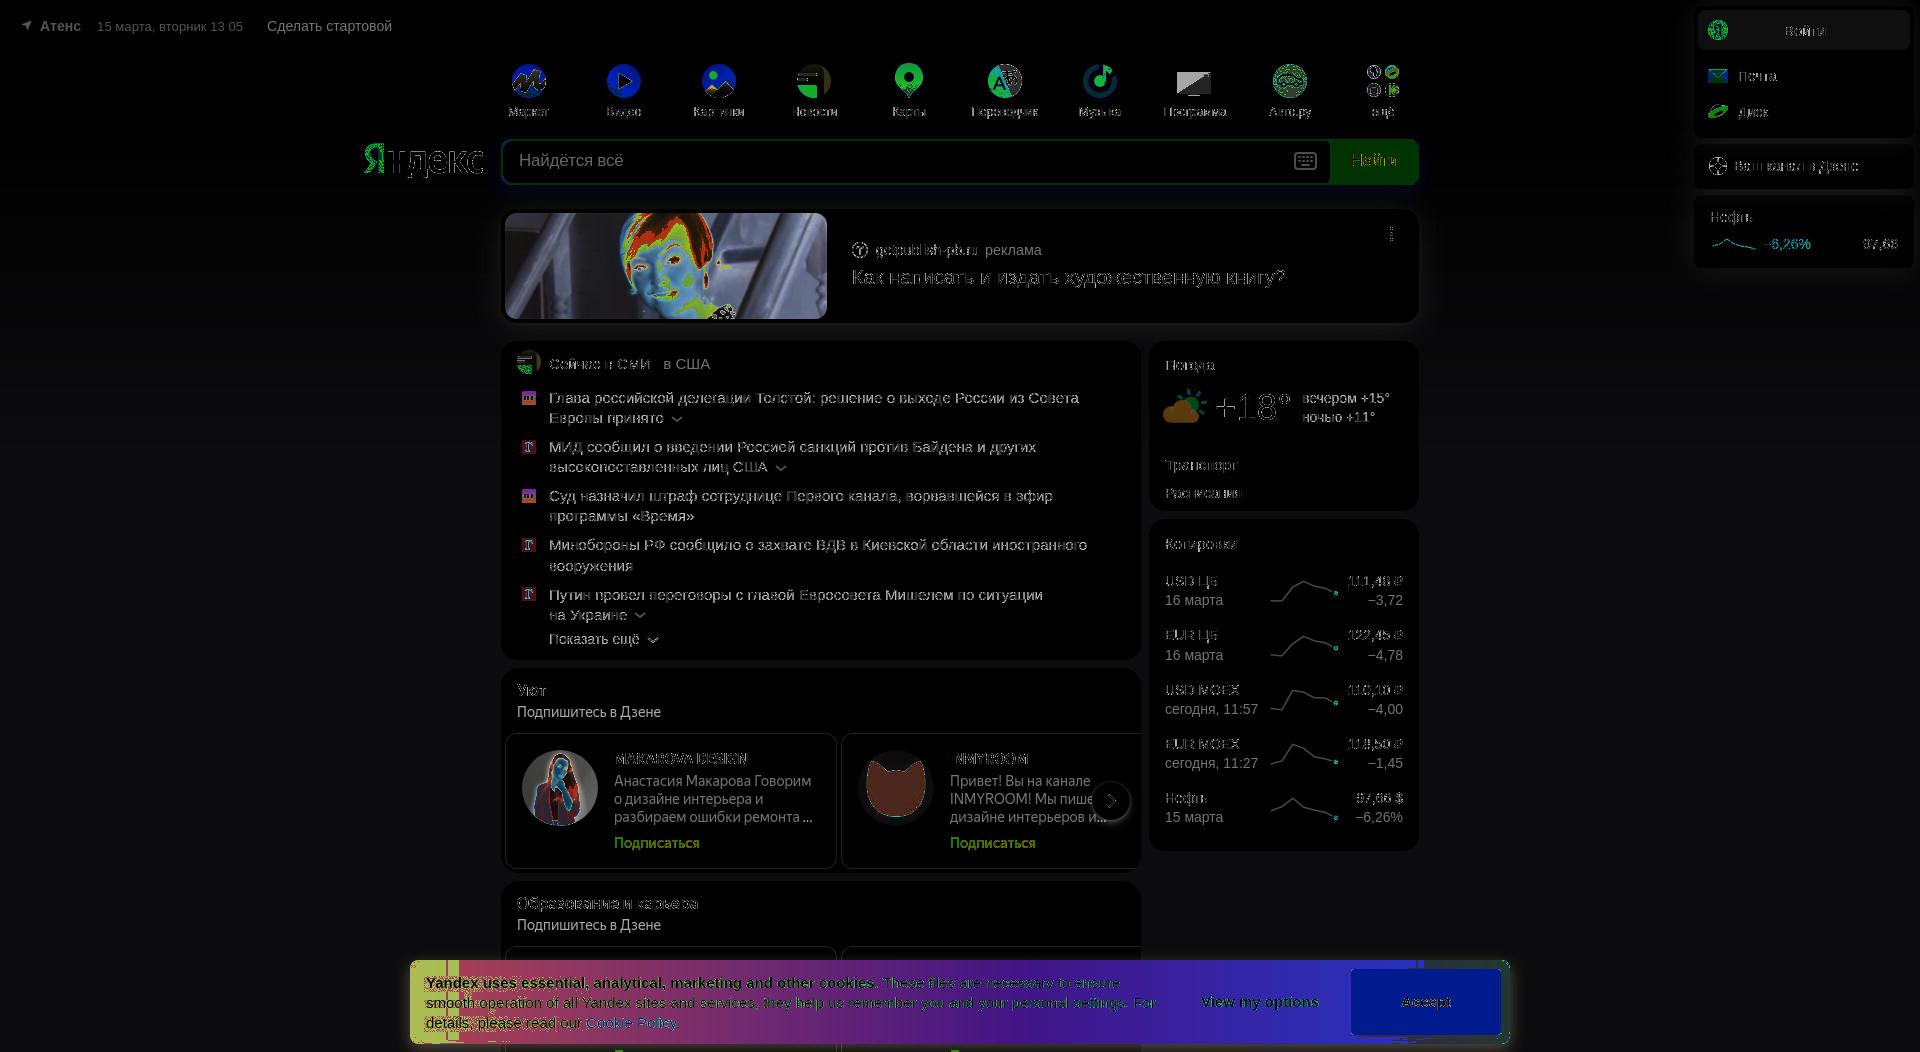
Task: Click the вечером +15° forecast text
Action: click(1346, 398)
